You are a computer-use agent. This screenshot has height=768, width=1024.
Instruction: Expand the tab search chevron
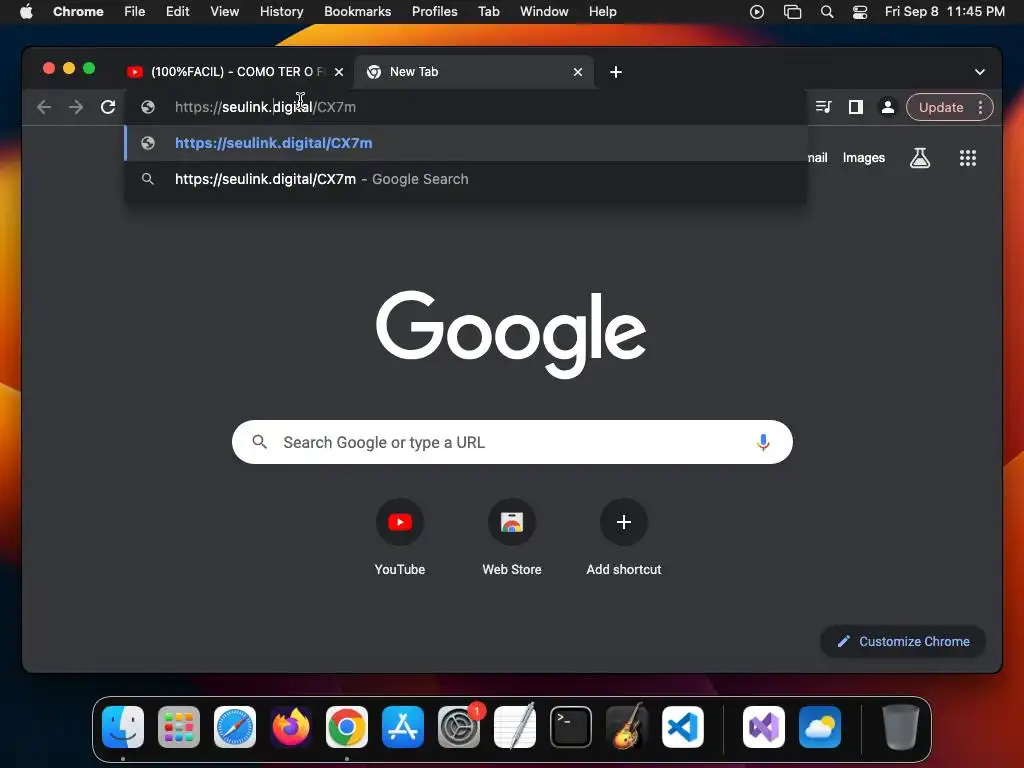click(980, 72)
